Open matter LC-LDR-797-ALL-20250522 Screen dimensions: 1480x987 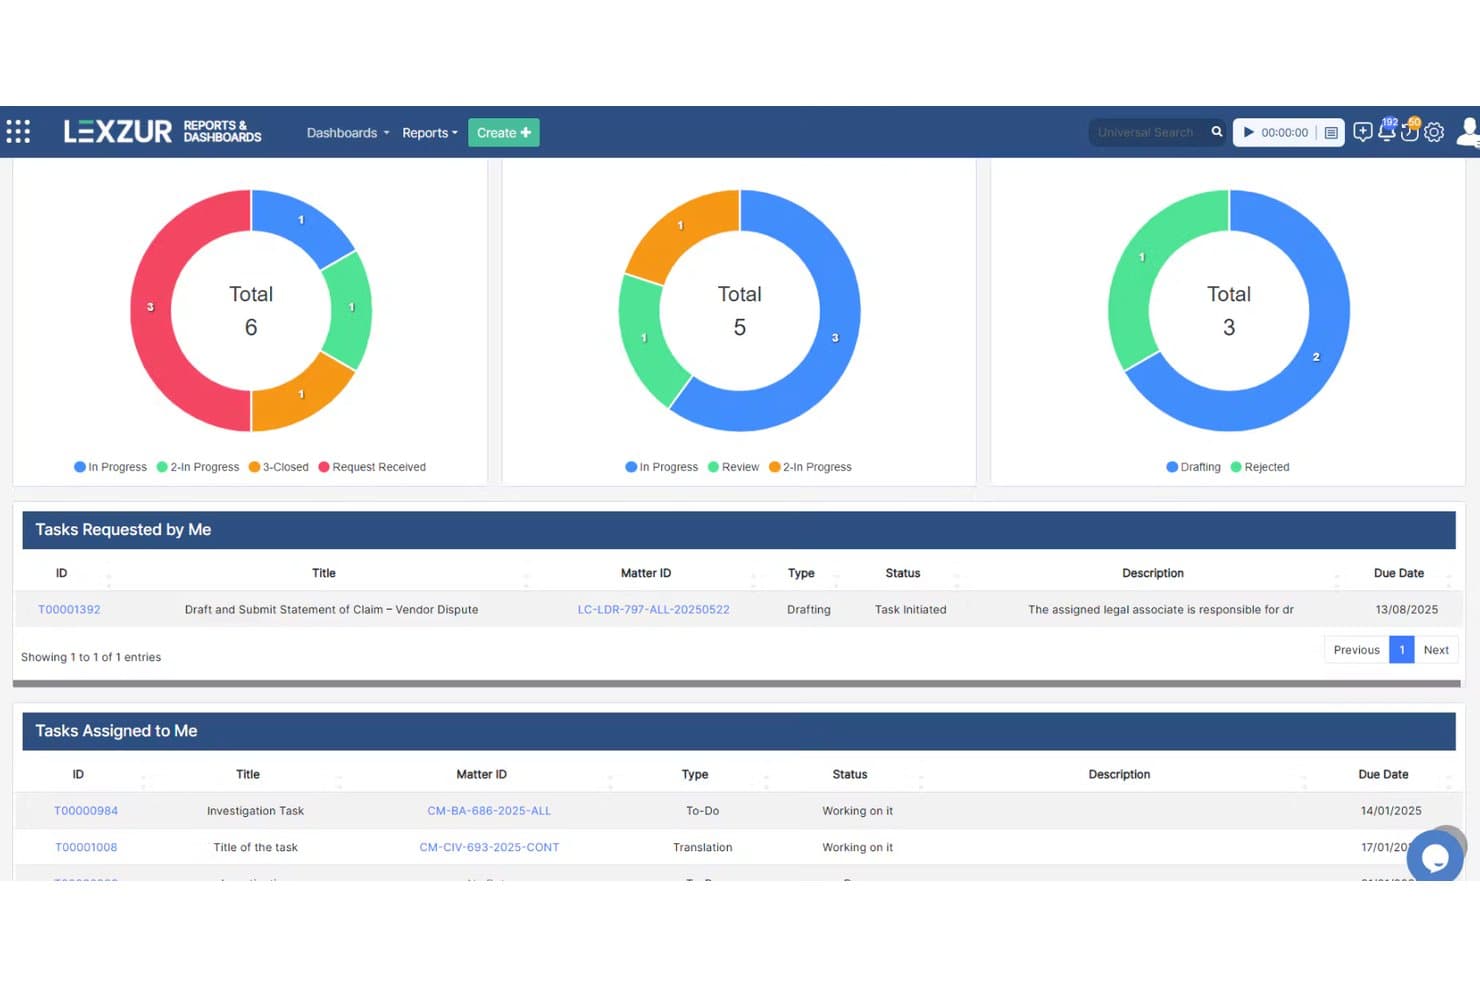coord(653,609)
